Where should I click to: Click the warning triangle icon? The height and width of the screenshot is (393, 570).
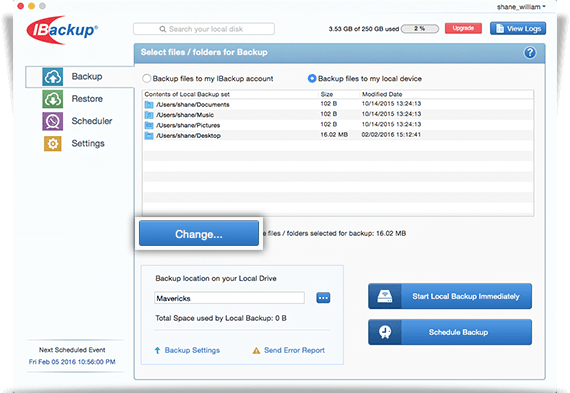pos(256,350)
